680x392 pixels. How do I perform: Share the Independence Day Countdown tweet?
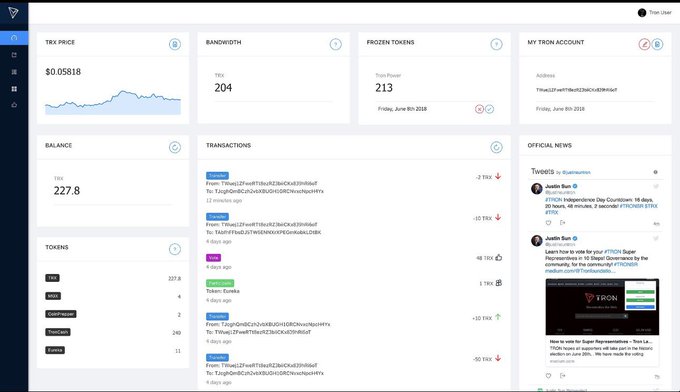562,223
